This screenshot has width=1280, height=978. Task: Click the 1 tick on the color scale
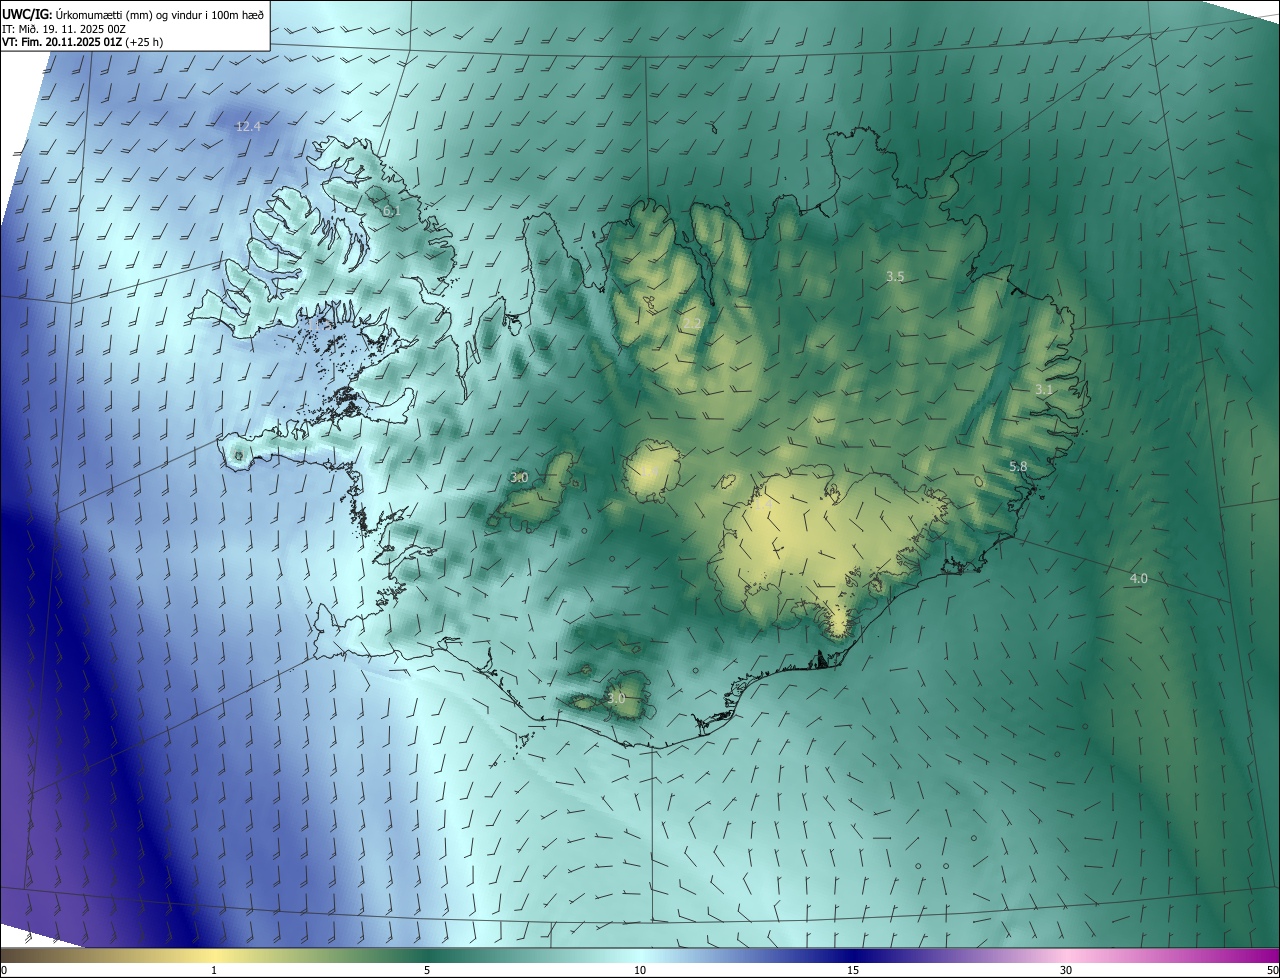[x=214, y=970]
